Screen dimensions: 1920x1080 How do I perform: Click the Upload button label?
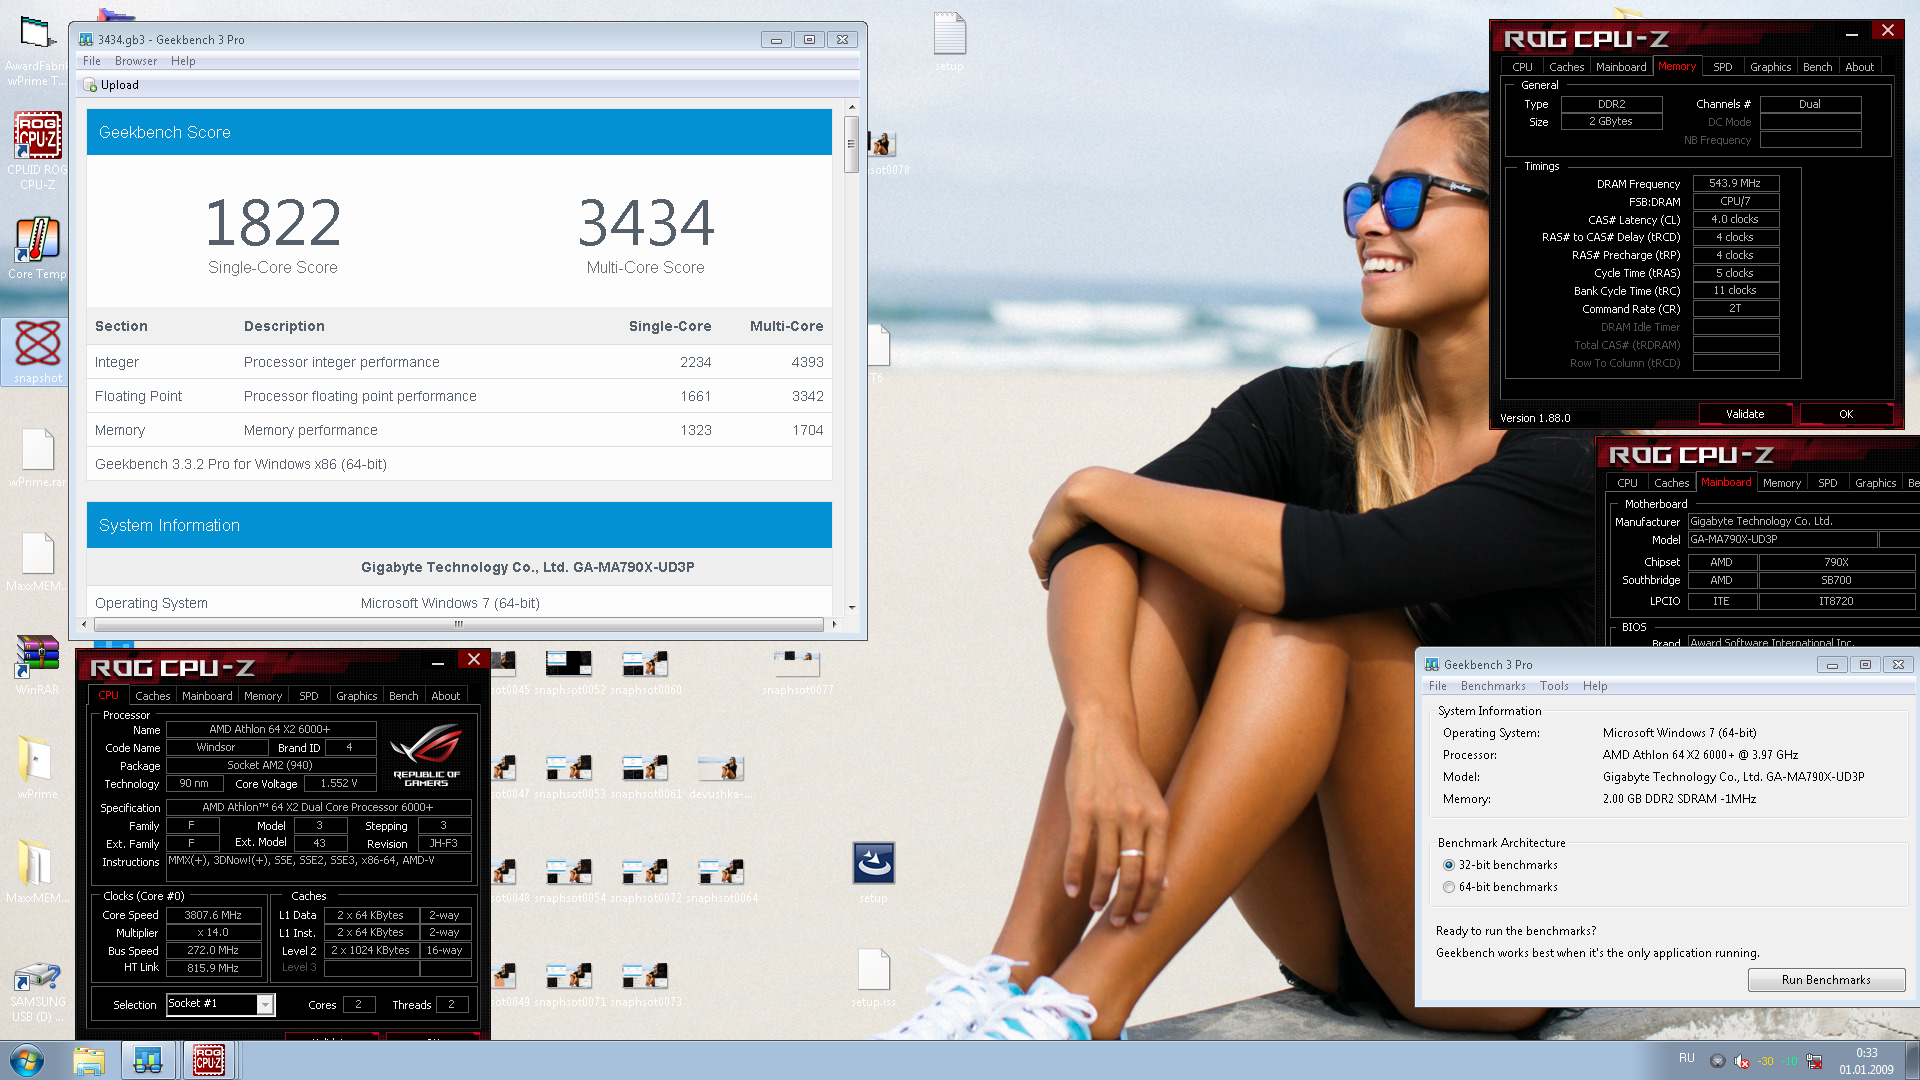[x=120, y=85]
